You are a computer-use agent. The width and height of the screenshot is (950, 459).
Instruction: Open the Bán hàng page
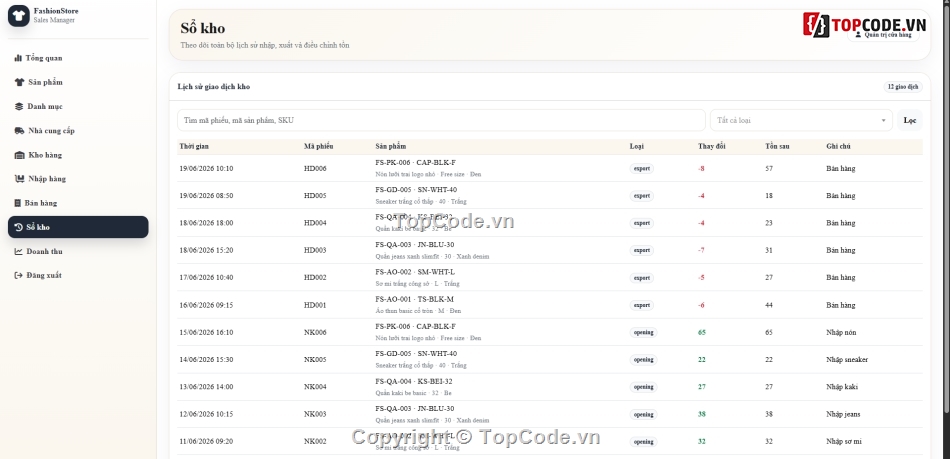point(78,203)
